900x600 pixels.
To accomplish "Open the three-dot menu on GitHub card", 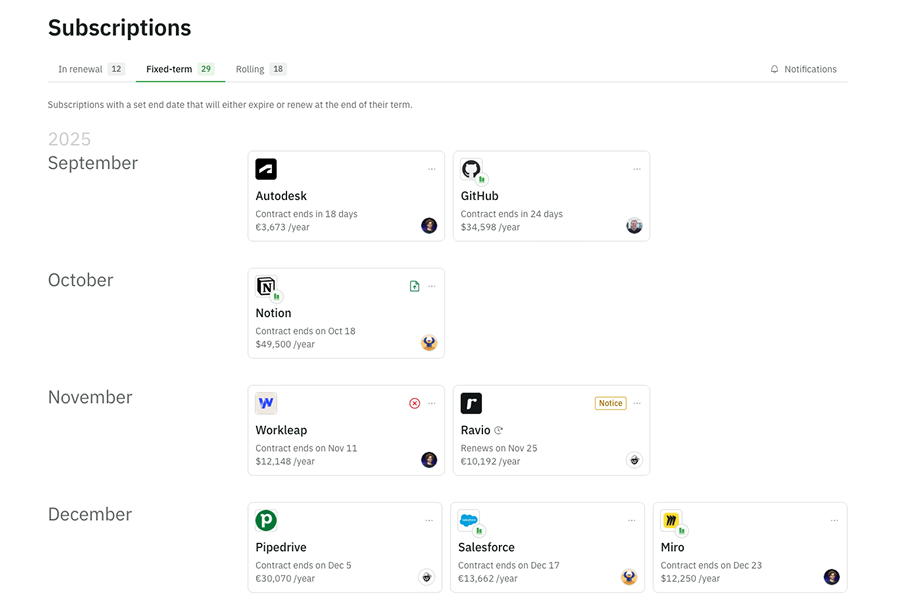I will click(x=637, y=169).
